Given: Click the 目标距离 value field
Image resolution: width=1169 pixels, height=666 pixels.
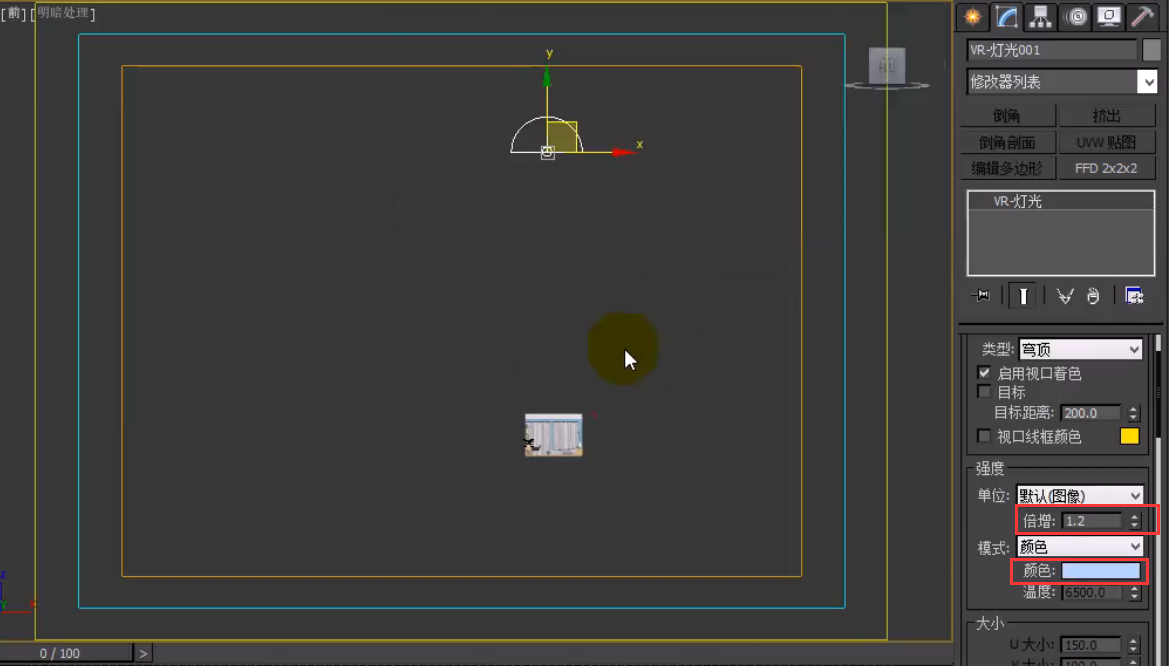Looking at the screenshot, I should point(1091,412).
